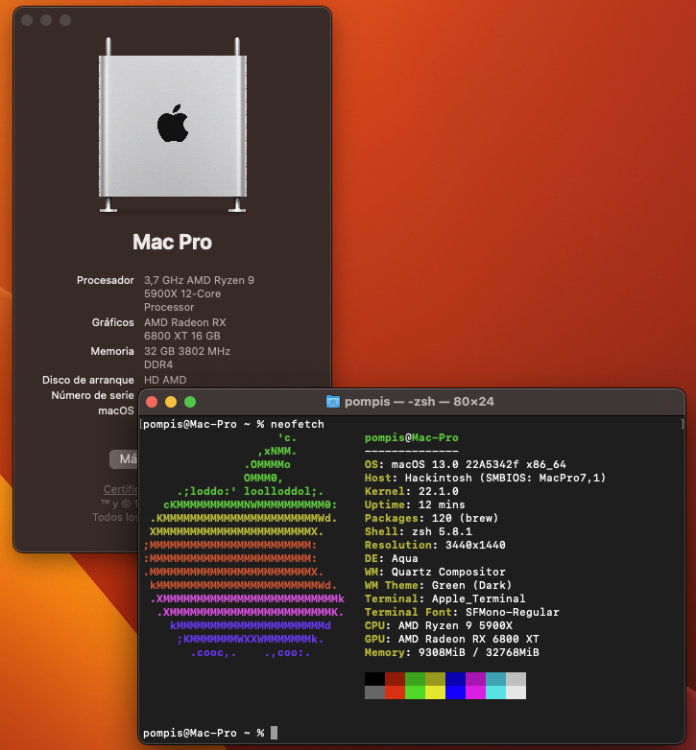This screenshot has width=696, height=750.
Task: Close the About This Mac window
Action: (x=27, y=20)
